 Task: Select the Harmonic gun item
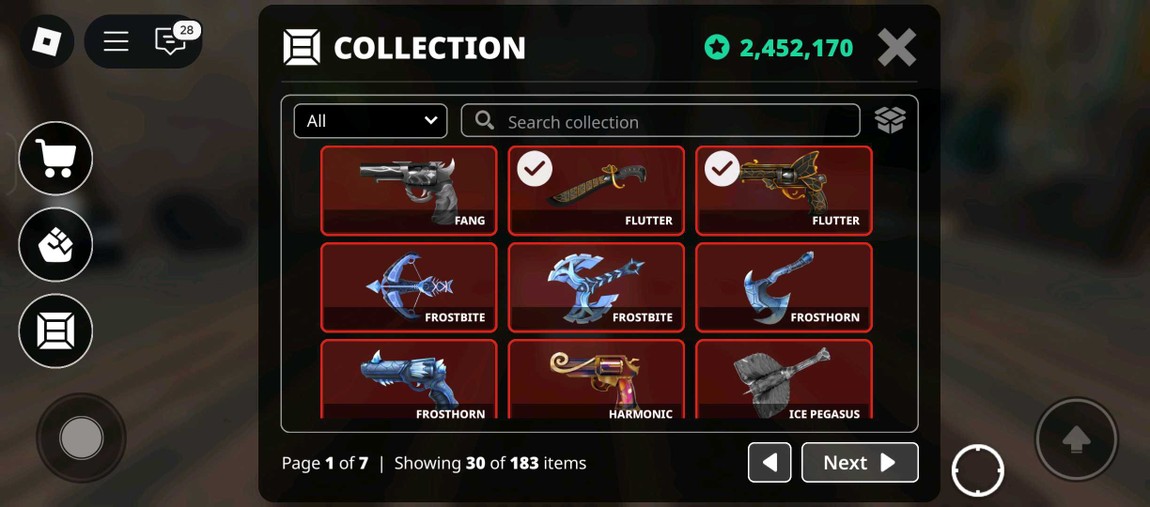(596, 379)
